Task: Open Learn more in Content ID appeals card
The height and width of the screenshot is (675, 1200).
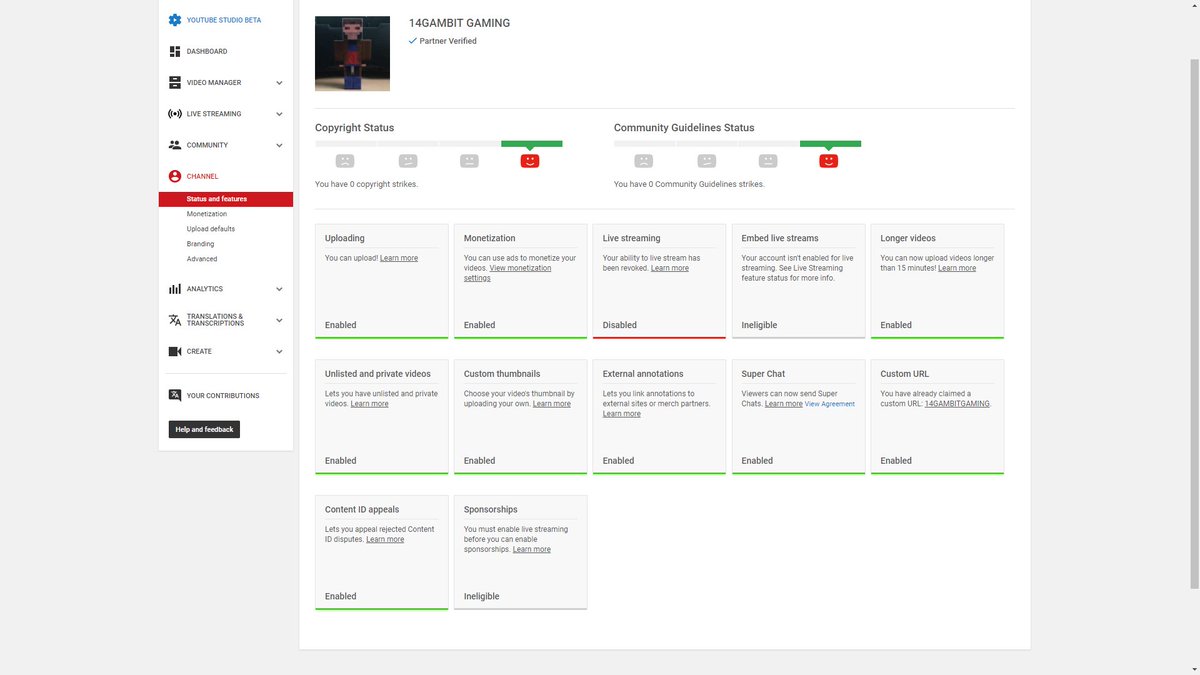Action: click(385, 539)
